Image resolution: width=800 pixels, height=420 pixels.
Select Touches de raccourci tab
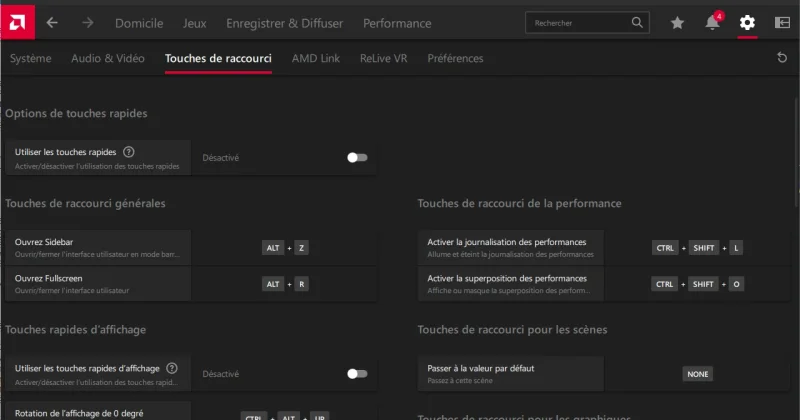(218, 58)
